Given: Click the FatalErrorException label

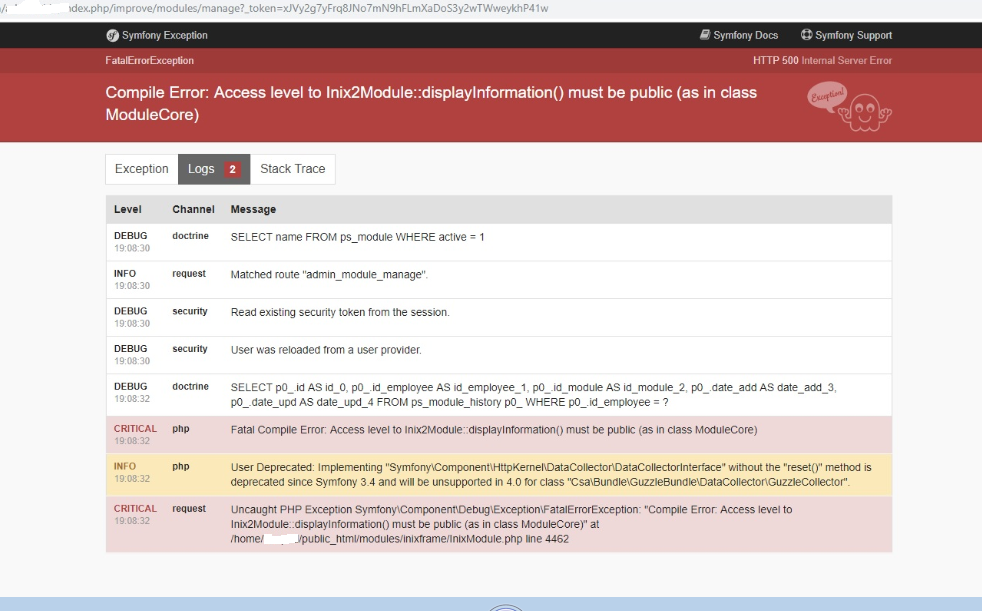Looking at the screenshot, I should pos(150,61).
